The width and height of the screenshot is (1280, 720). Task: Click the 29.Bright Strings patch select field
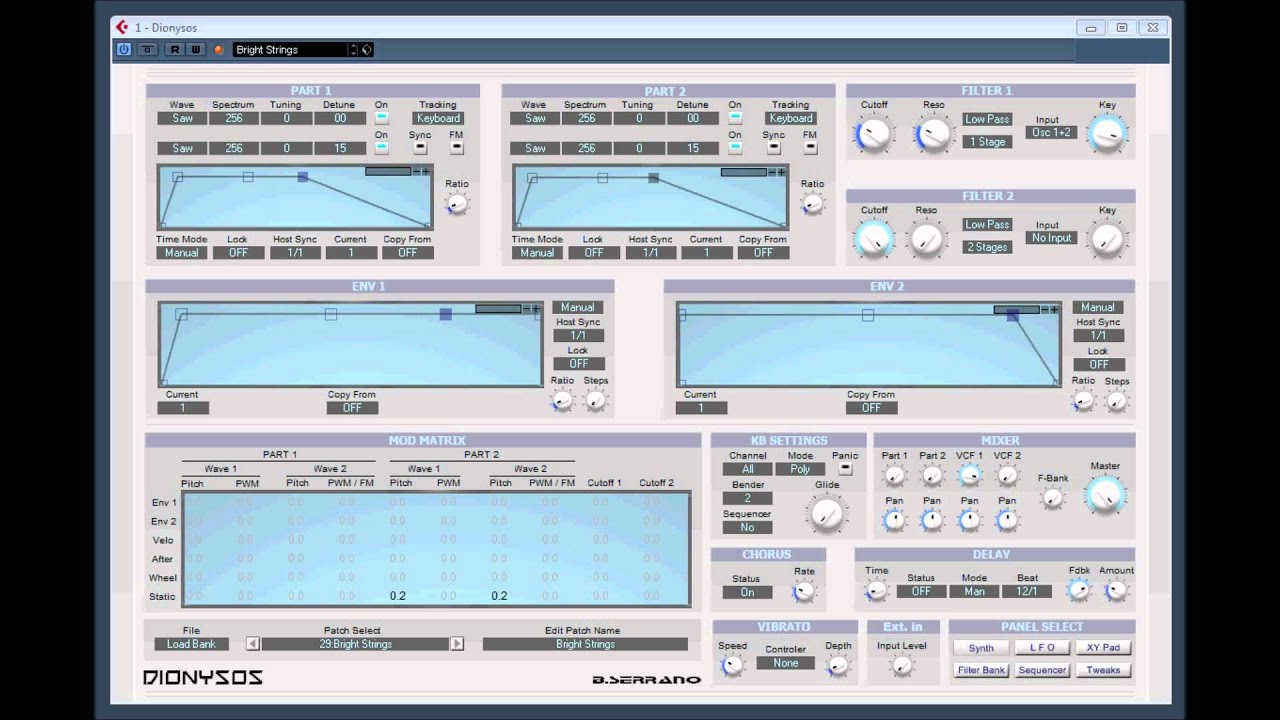point(355,644)
